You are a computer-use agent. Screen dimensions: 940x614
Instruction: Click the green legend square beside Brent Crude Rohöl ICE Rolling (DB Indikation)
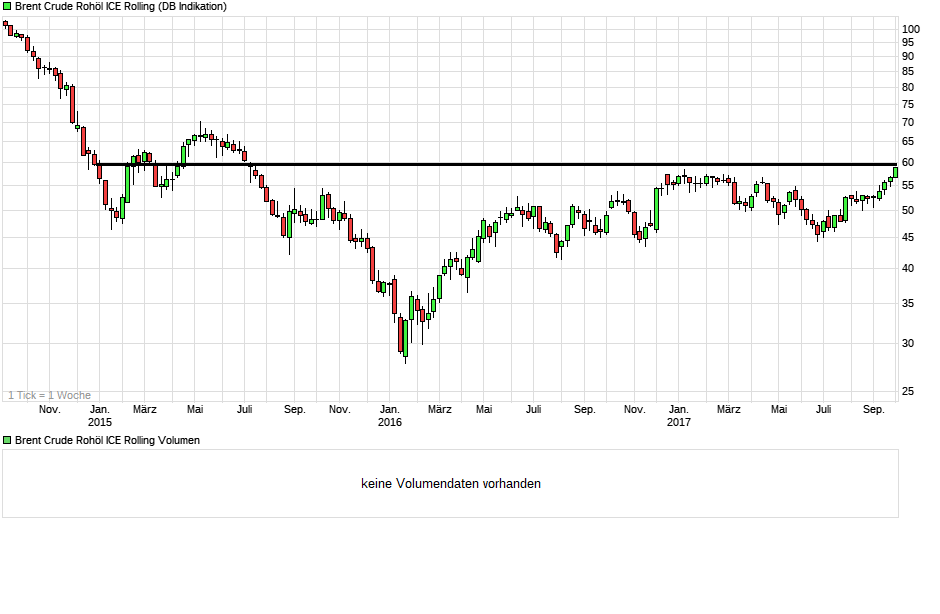pos(7,6)
